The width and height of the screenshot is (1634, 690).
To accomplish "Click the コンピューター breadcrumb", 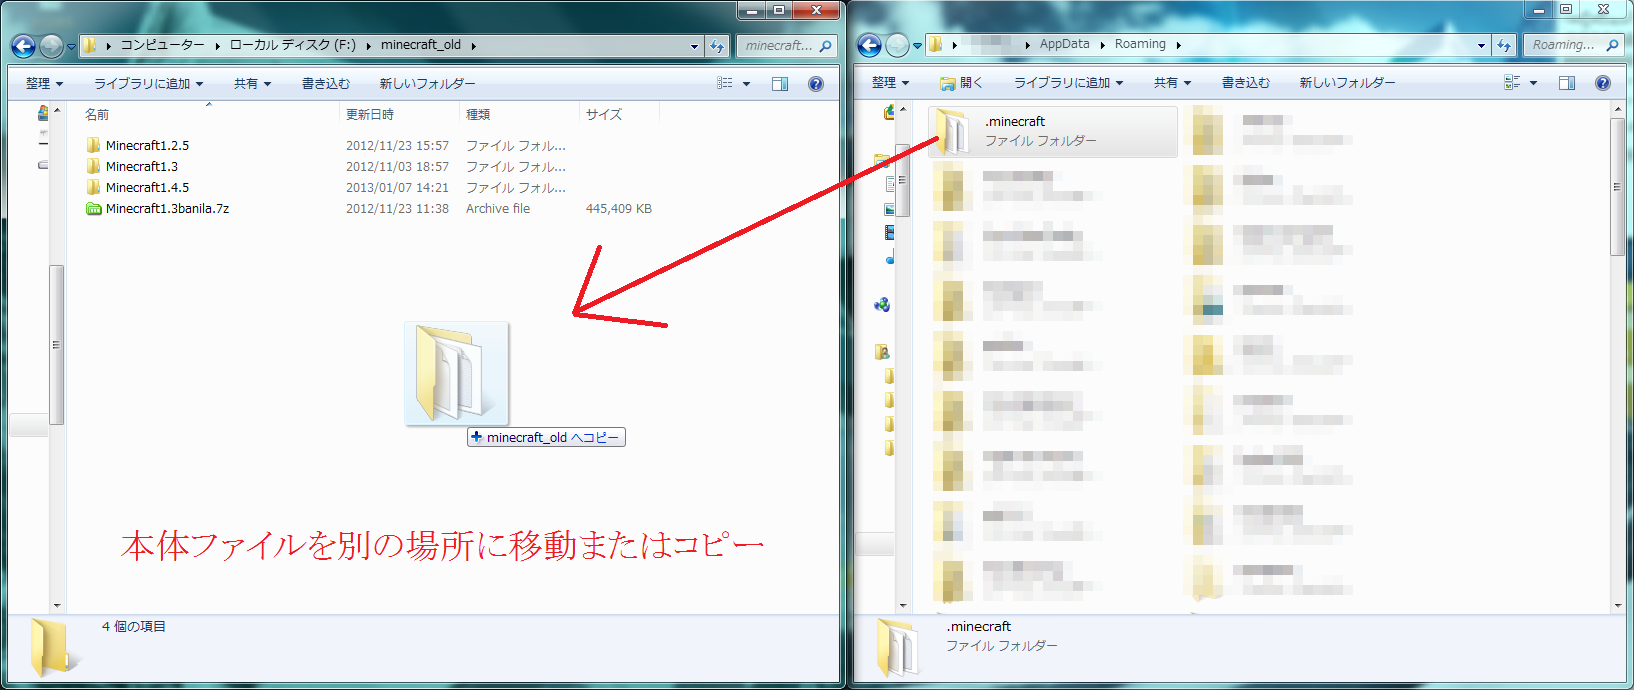I will (x=162, y=45).
